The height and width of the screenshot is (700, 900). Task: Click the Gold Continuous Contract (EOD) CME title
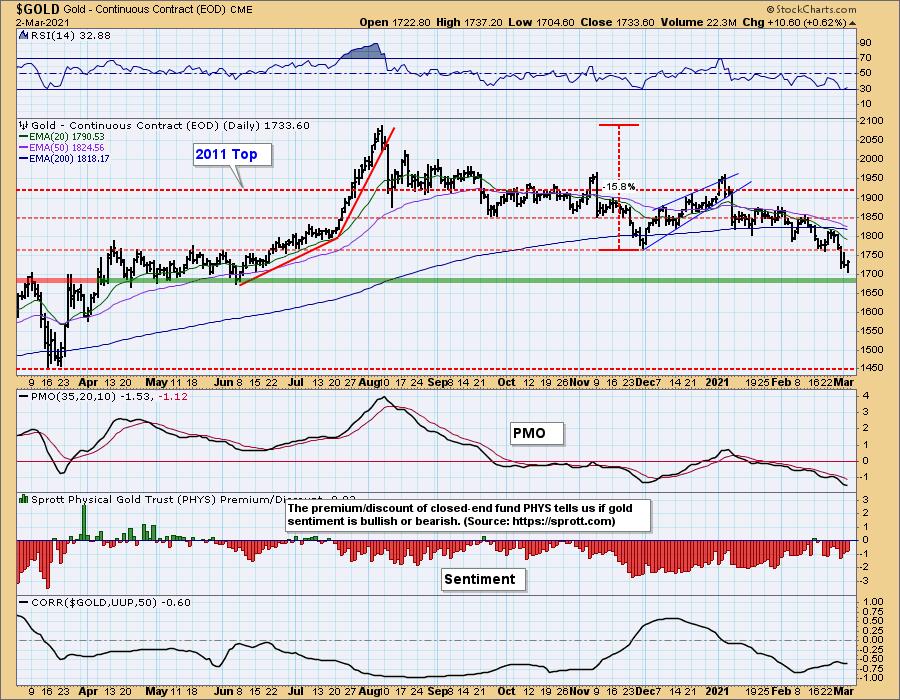158,9
